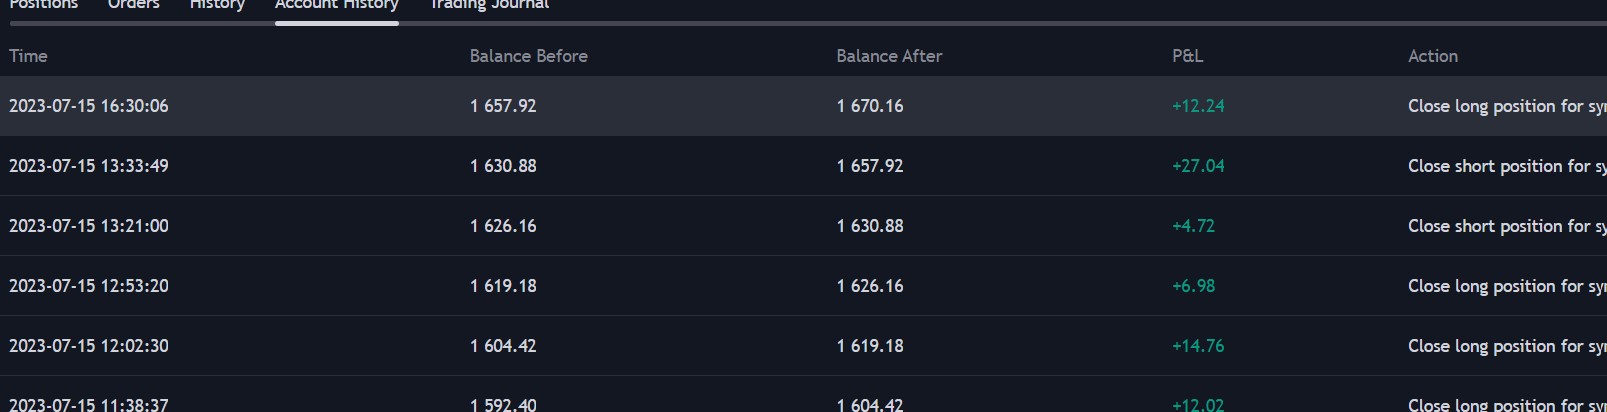Select the Account History tab
This screenshot has height=412, width=1607.
(x=336, y=5)
